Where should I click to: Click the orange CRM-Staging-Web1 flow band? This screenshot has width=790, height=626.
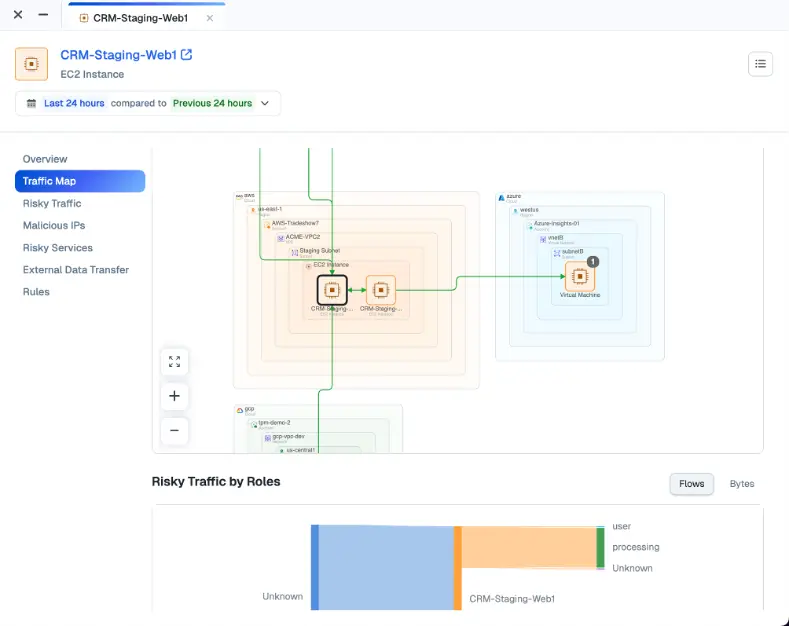click(529, 547)
